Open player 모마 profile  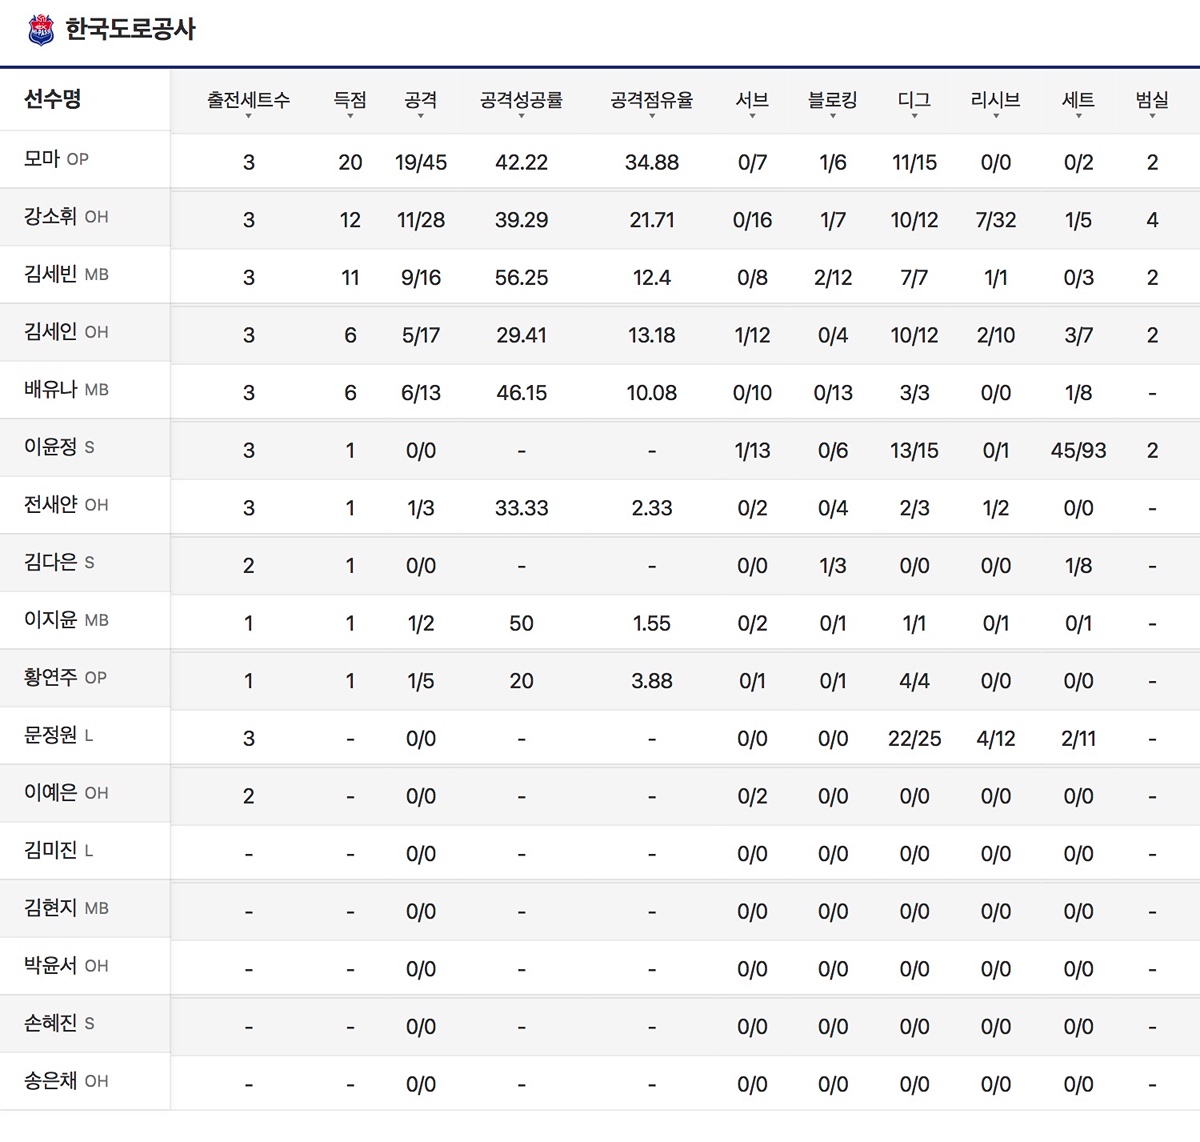(43, 159)
